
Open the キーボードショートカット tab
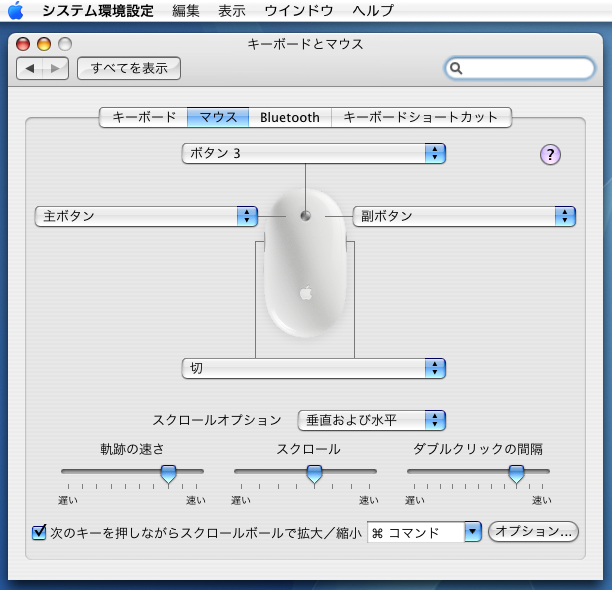421,117
